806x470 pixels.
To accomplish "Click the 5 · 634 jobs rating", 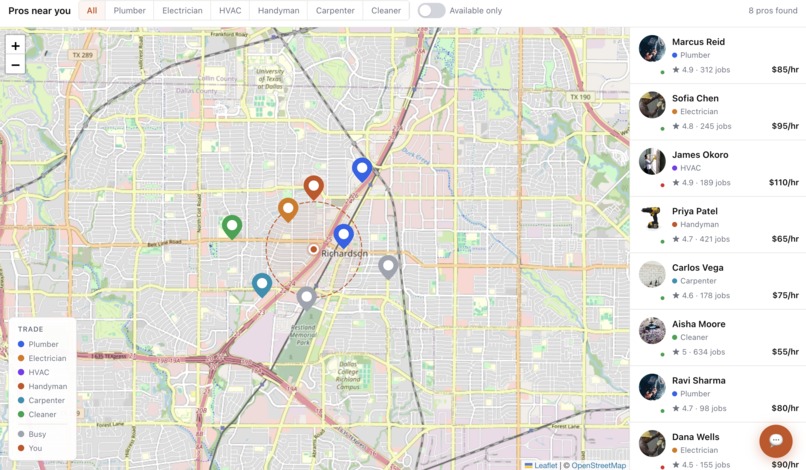I will coord(699,352).
